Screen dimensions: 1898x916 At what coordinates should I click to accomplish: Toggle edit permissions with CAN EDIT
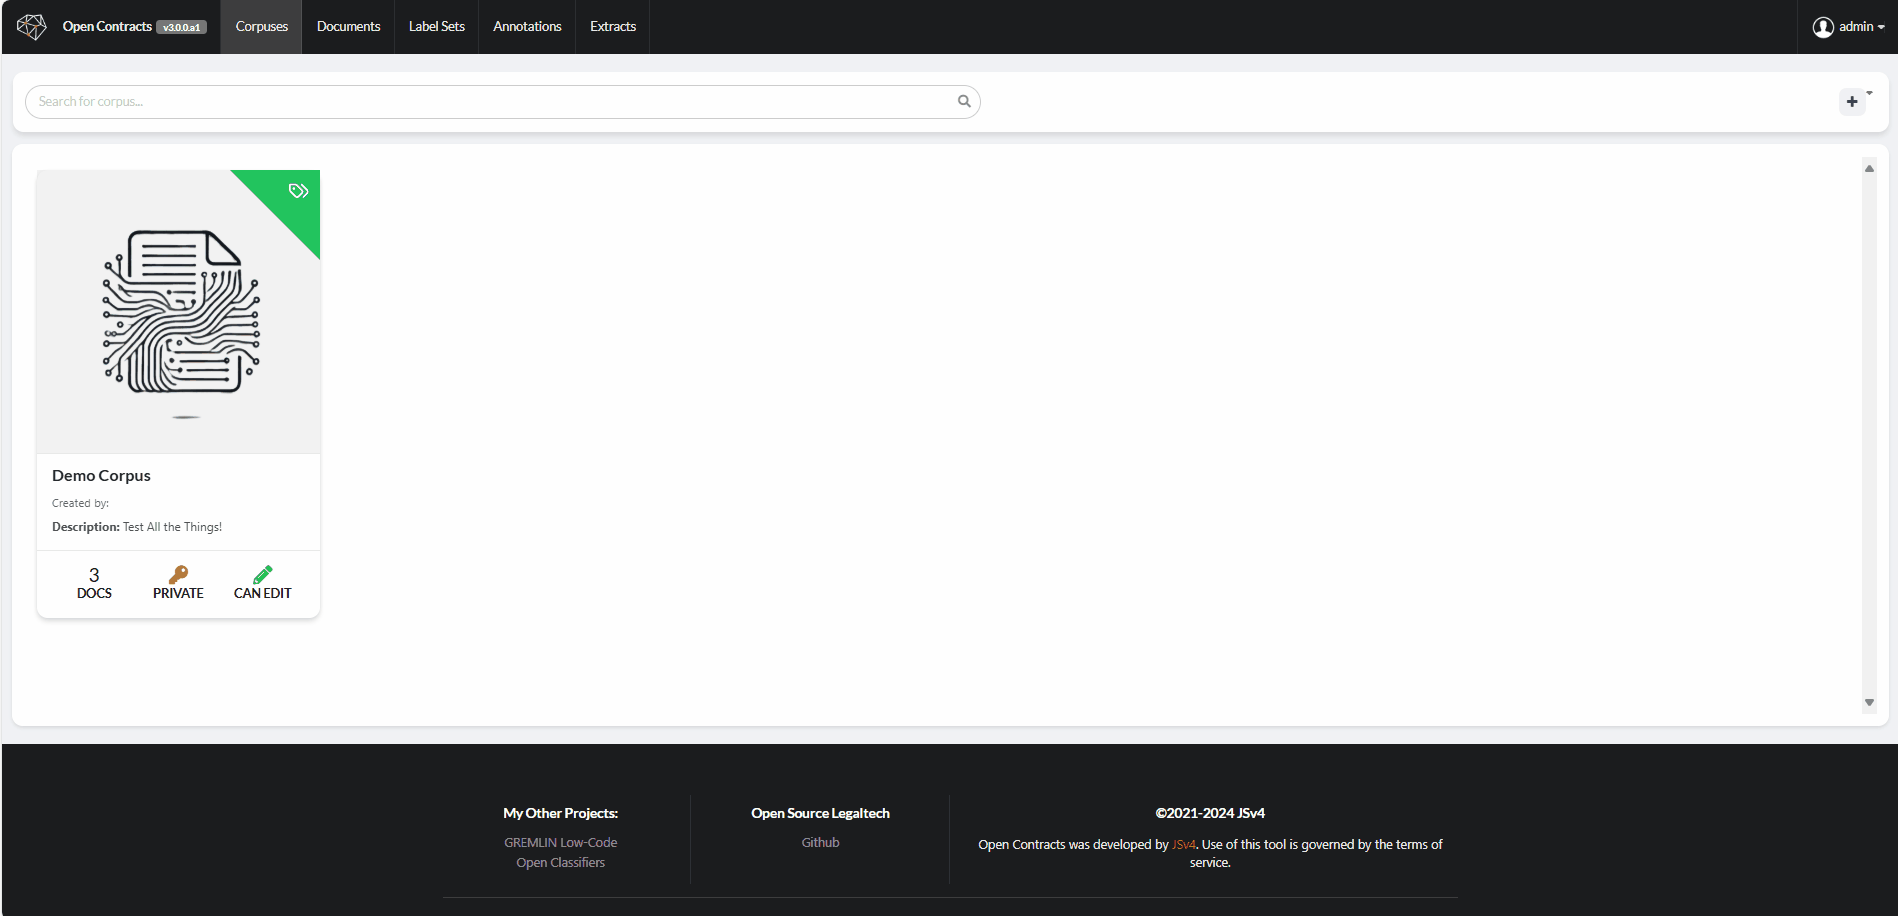[x=261, y=582]
